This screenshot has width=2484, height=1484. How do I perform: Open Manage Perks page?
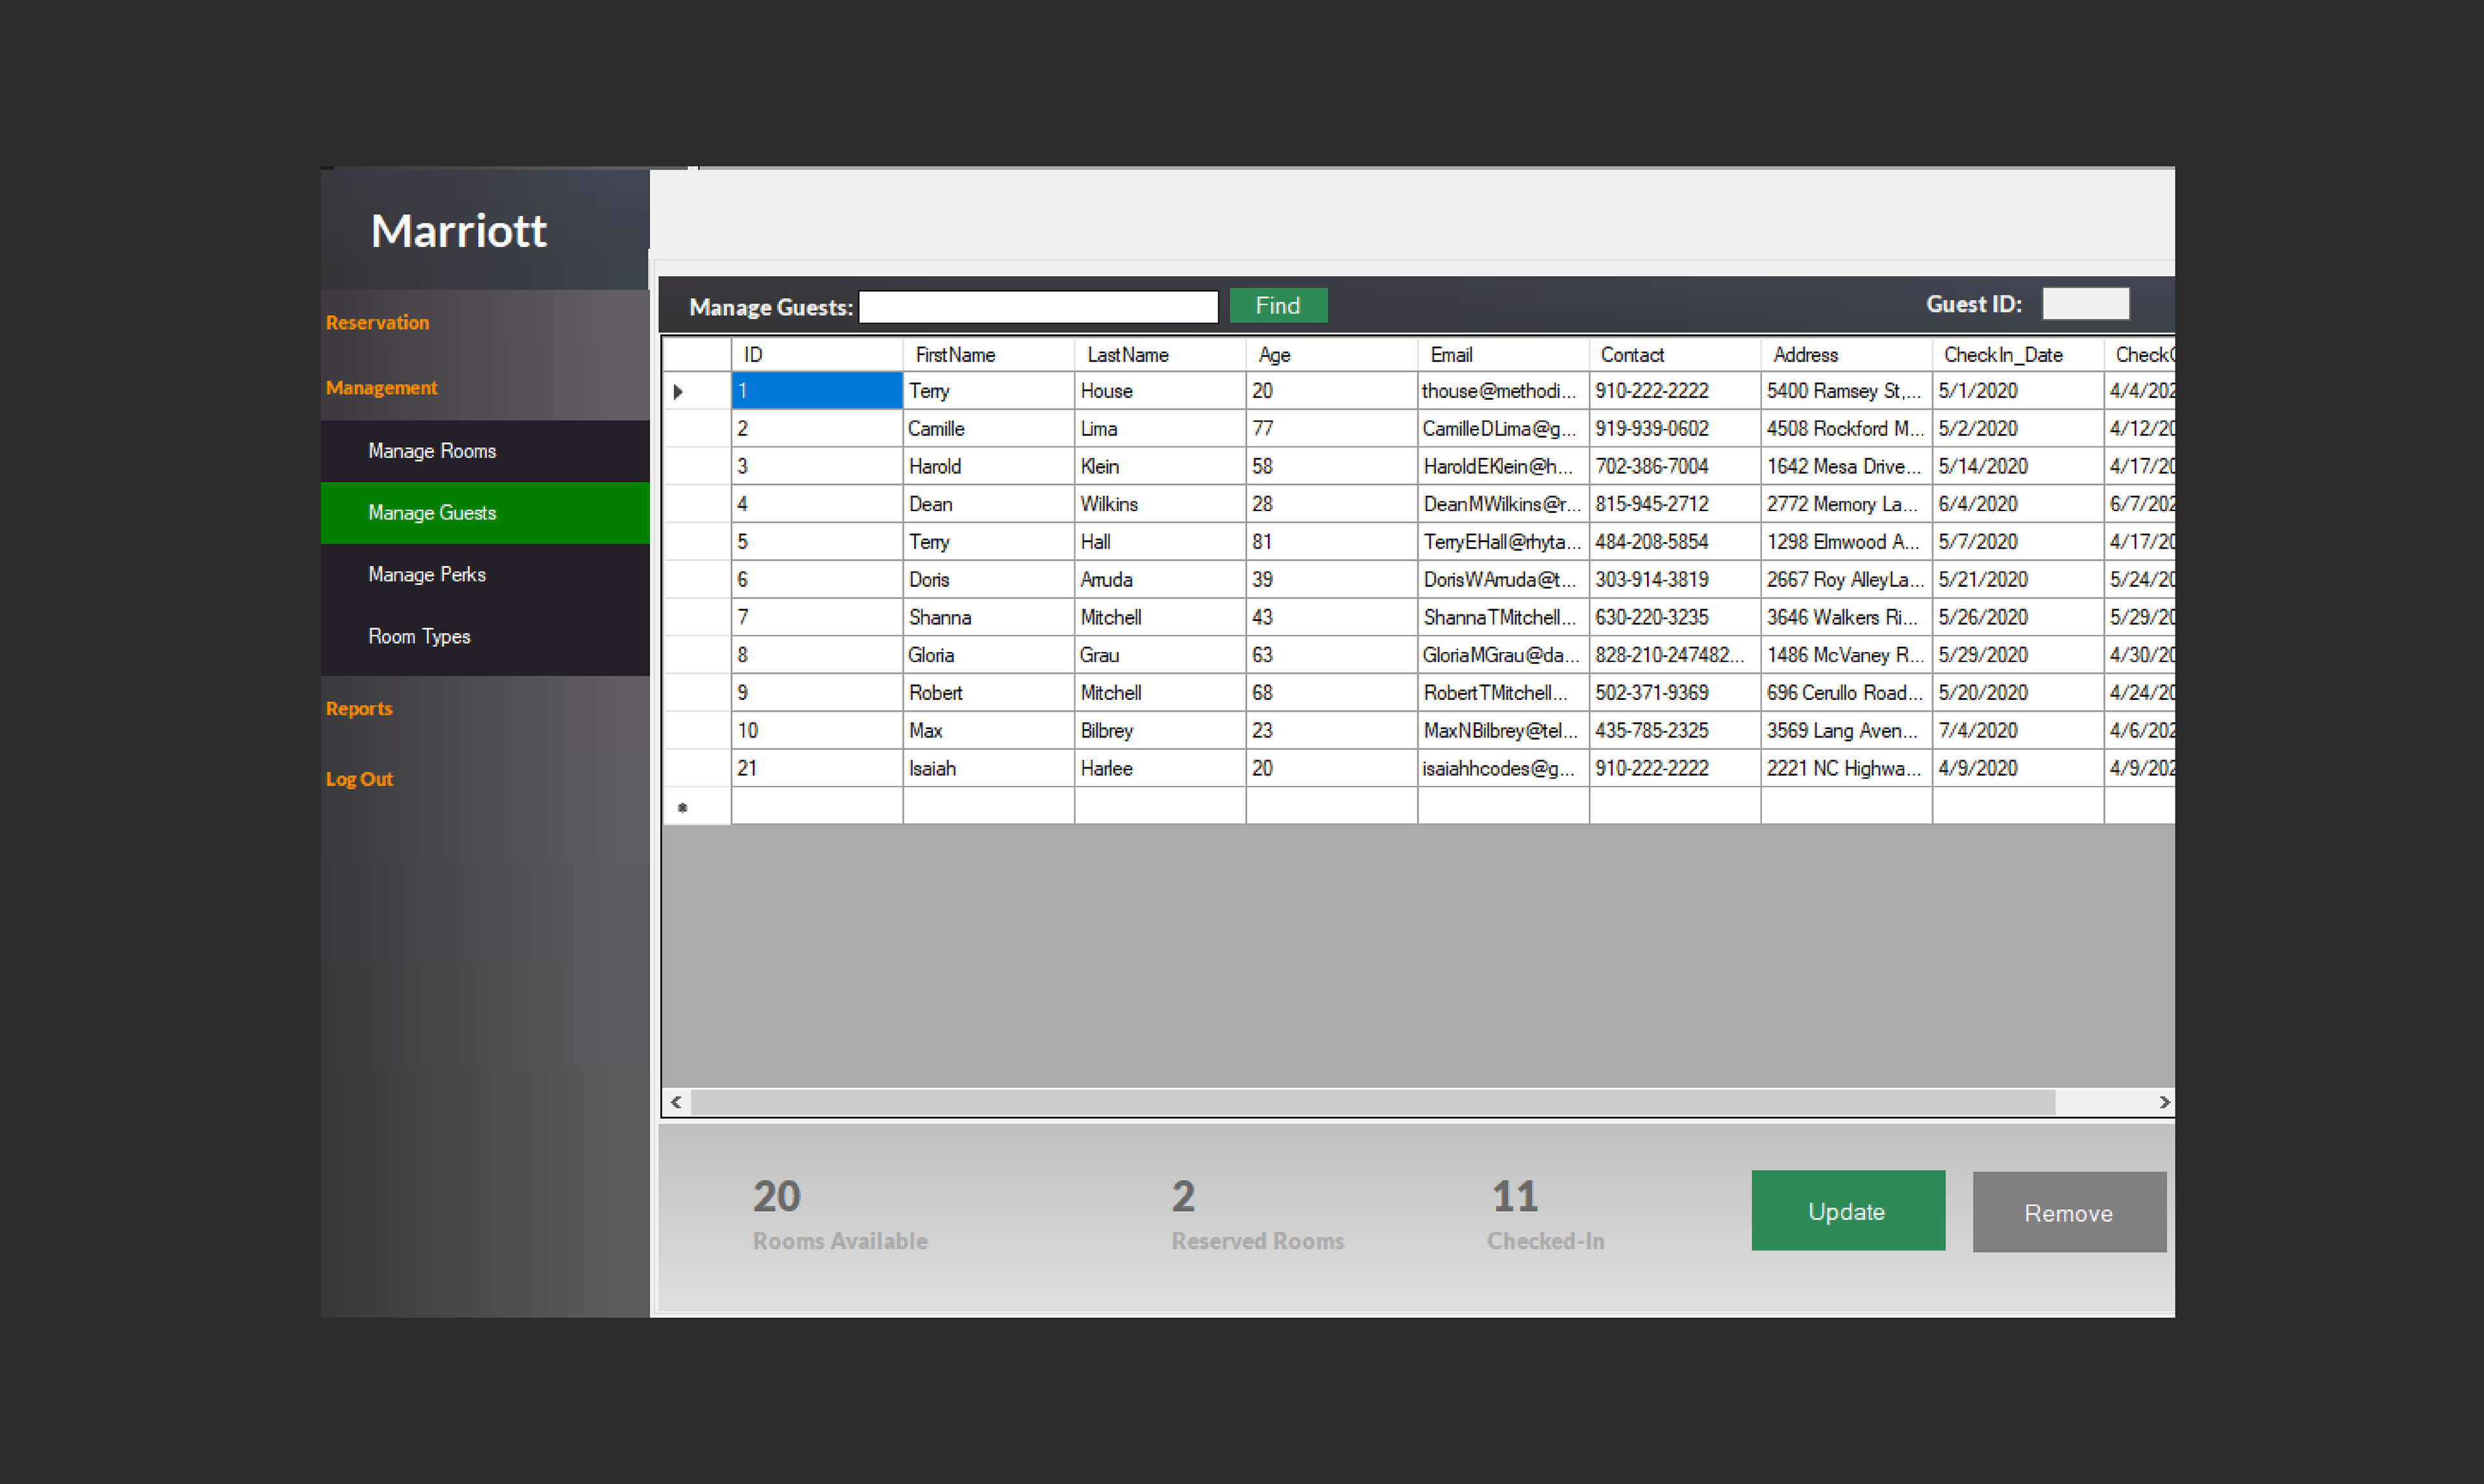(485, 575)
